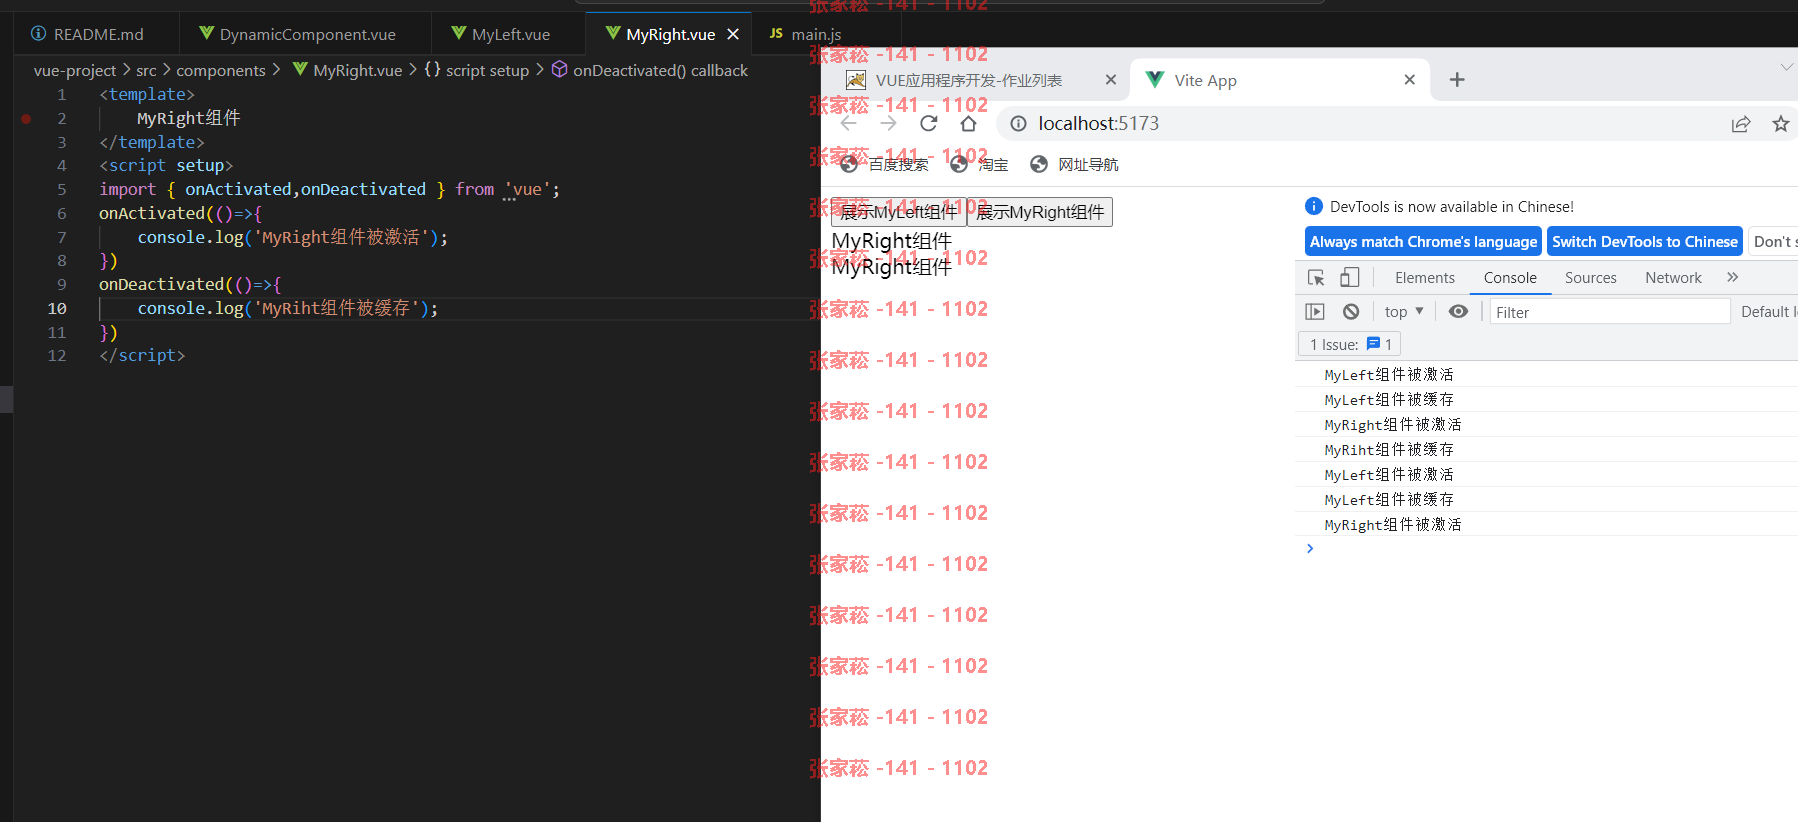Select onDeactivated() callback breadcrumb

coord(650,70)
